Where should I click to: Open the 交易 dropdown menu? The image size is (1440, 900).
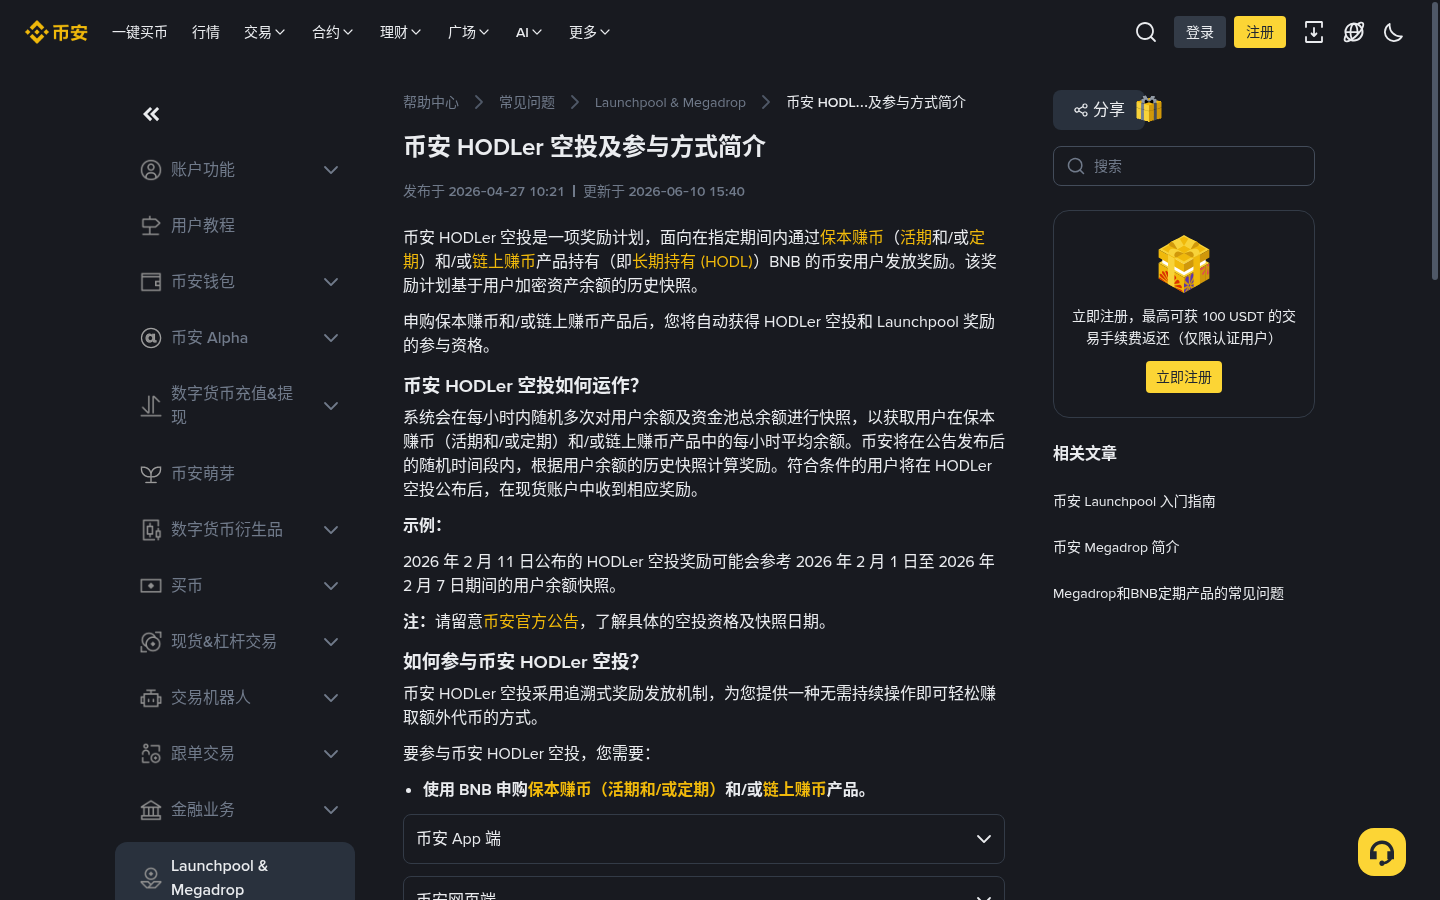pyautogui.click(x=265, y=32)
